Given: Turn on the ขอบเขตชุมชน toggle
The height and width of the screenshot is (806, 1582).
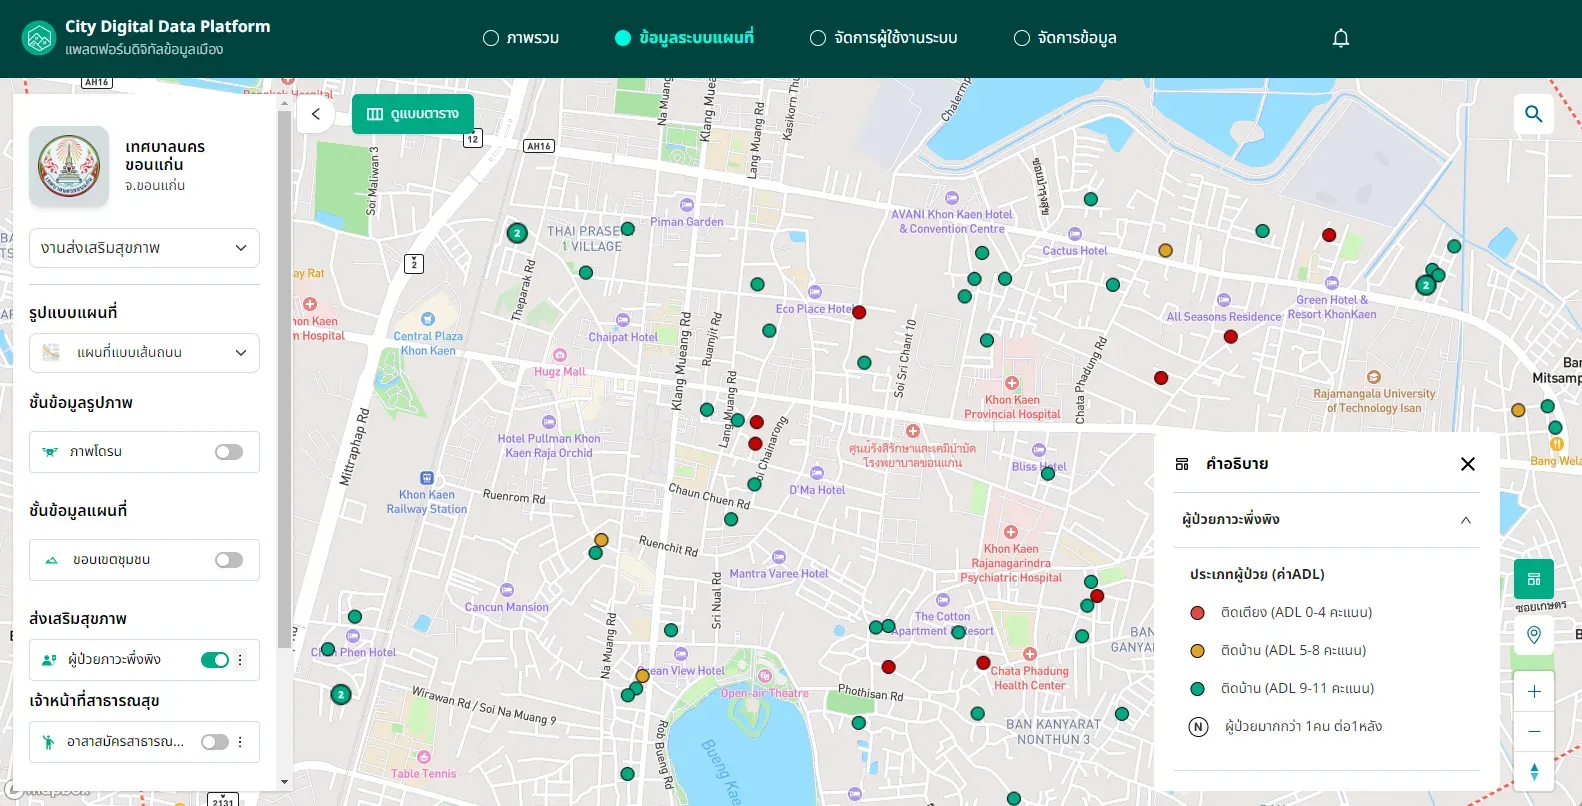Looking at the screenshot, I should tap(229, 560).
